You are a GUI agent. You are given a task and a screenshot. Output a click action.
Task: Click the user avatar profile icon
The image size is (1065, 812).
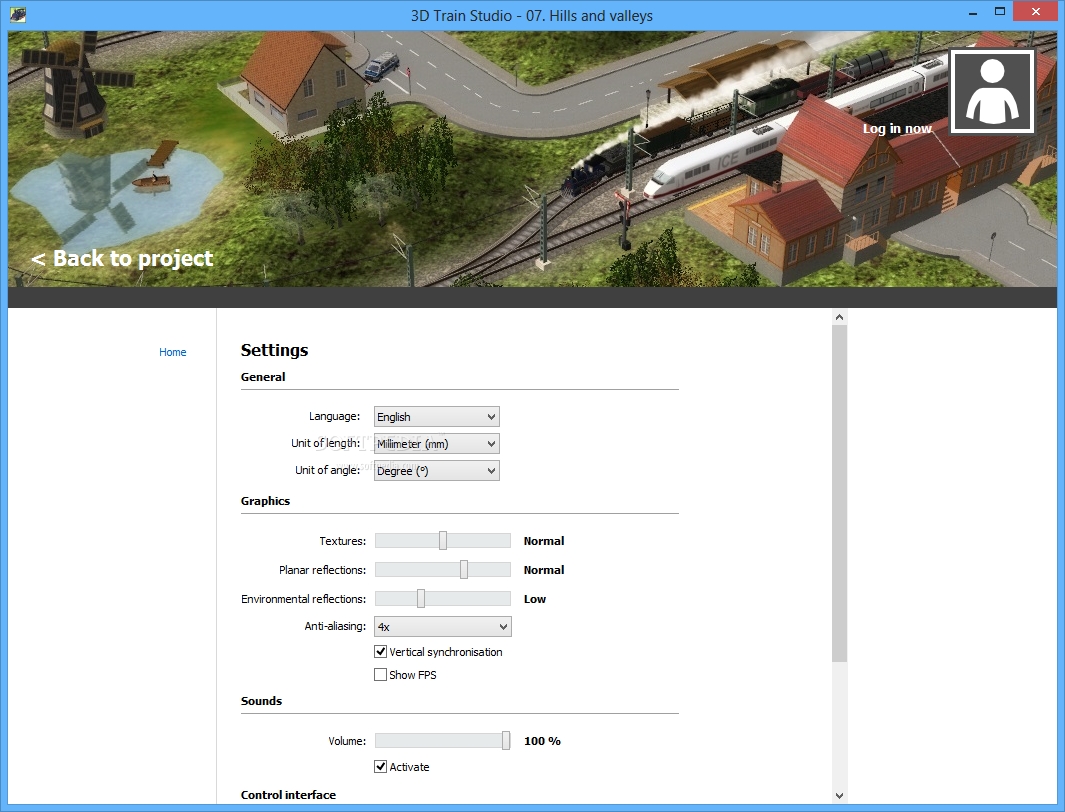click(x=992, y=91)
